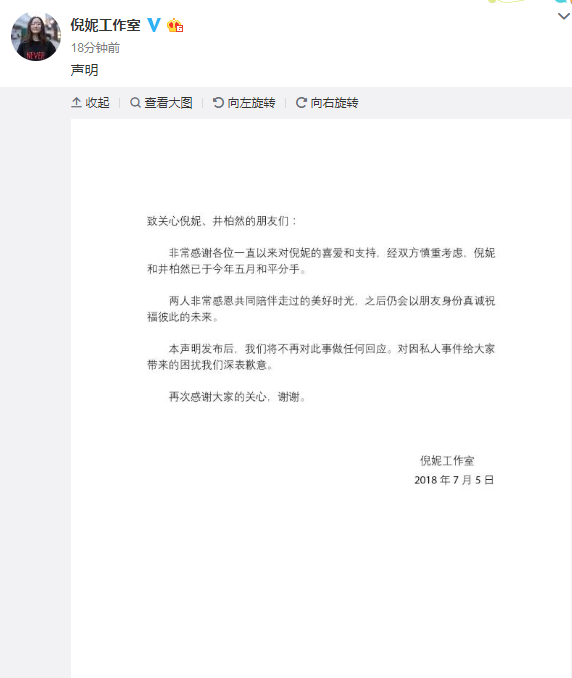Click the 倪妮工作室 signature in the statement
572x678 pixels.
click(447, 461)
